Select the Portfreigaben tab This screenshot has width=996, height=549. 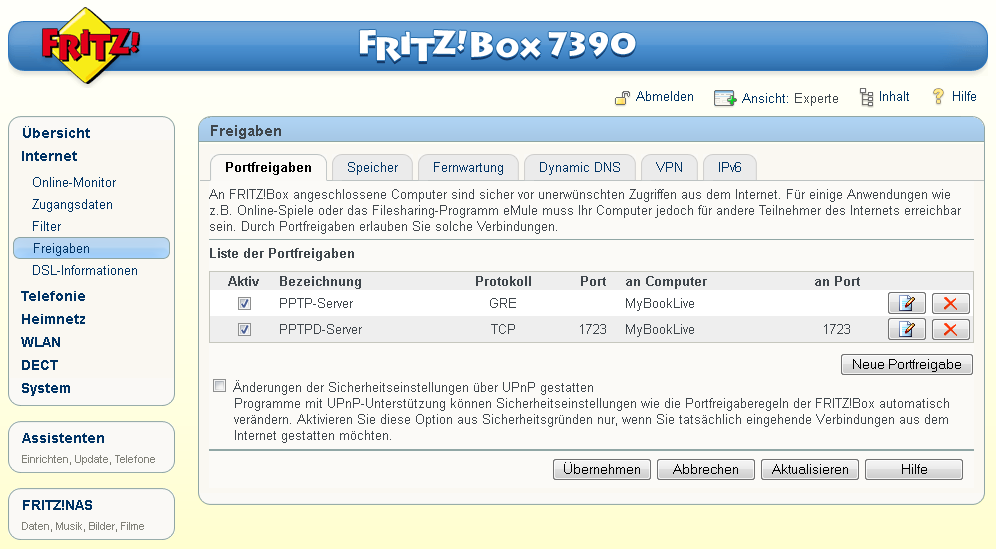[268, 168]
